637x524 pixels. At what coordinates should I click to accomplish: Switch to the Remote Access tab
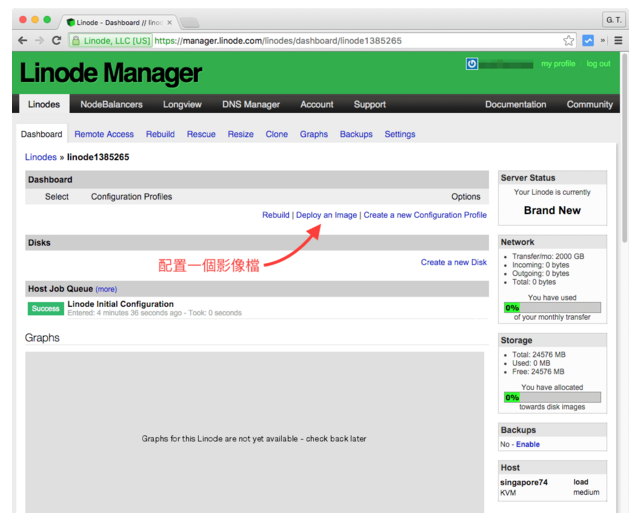[104, 134]
